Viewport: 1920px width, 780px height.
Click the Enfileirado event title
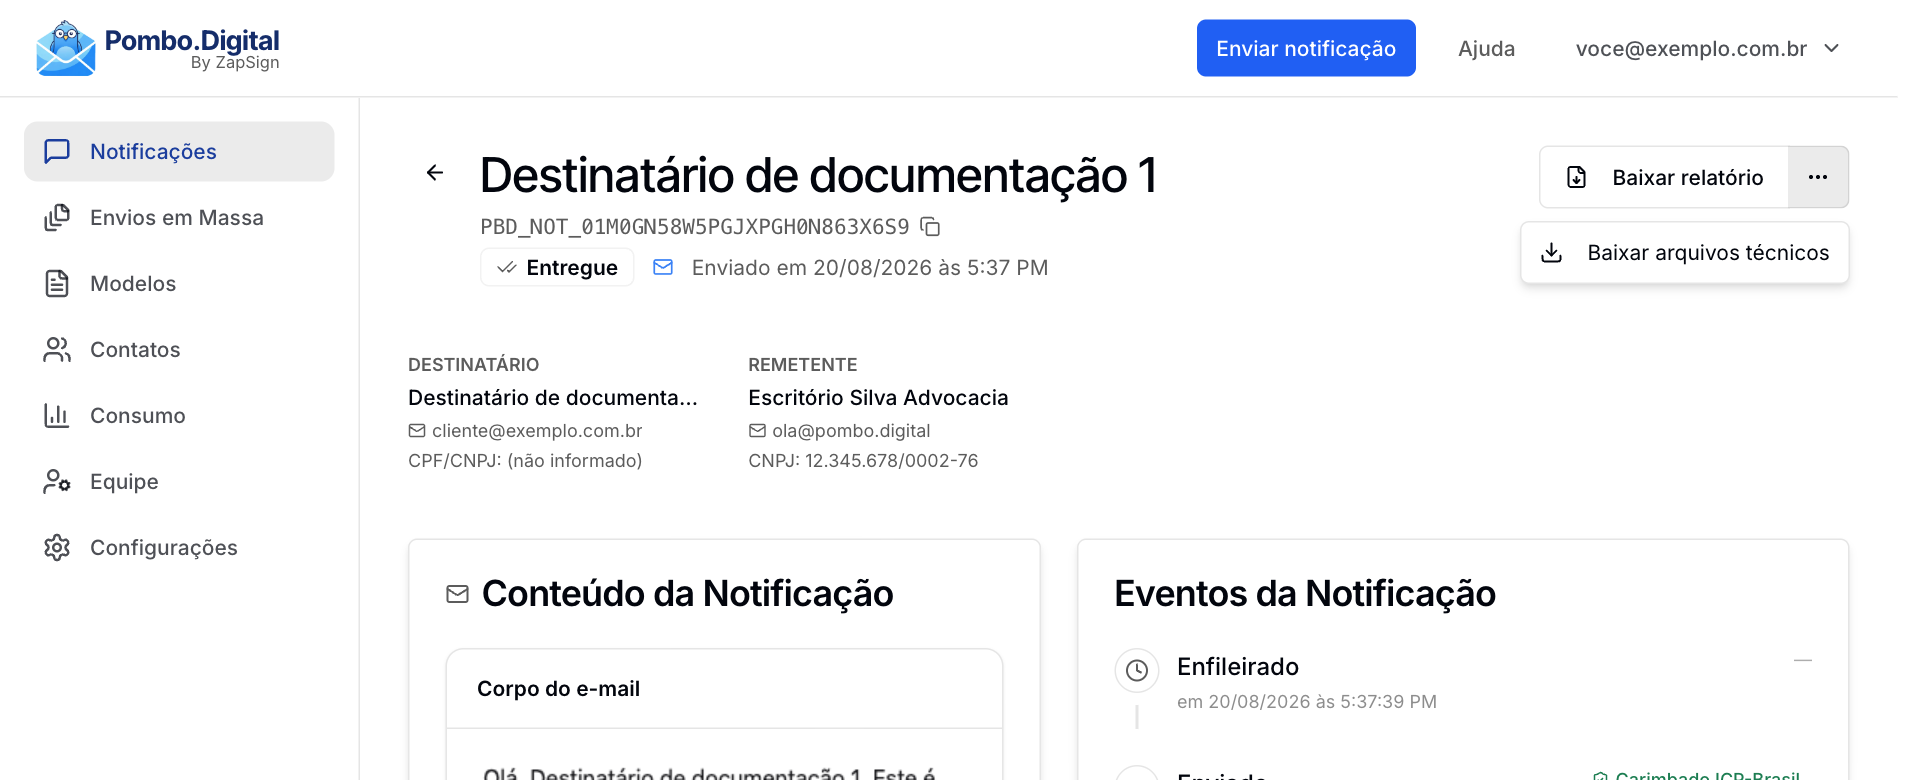pos(1238,666)
